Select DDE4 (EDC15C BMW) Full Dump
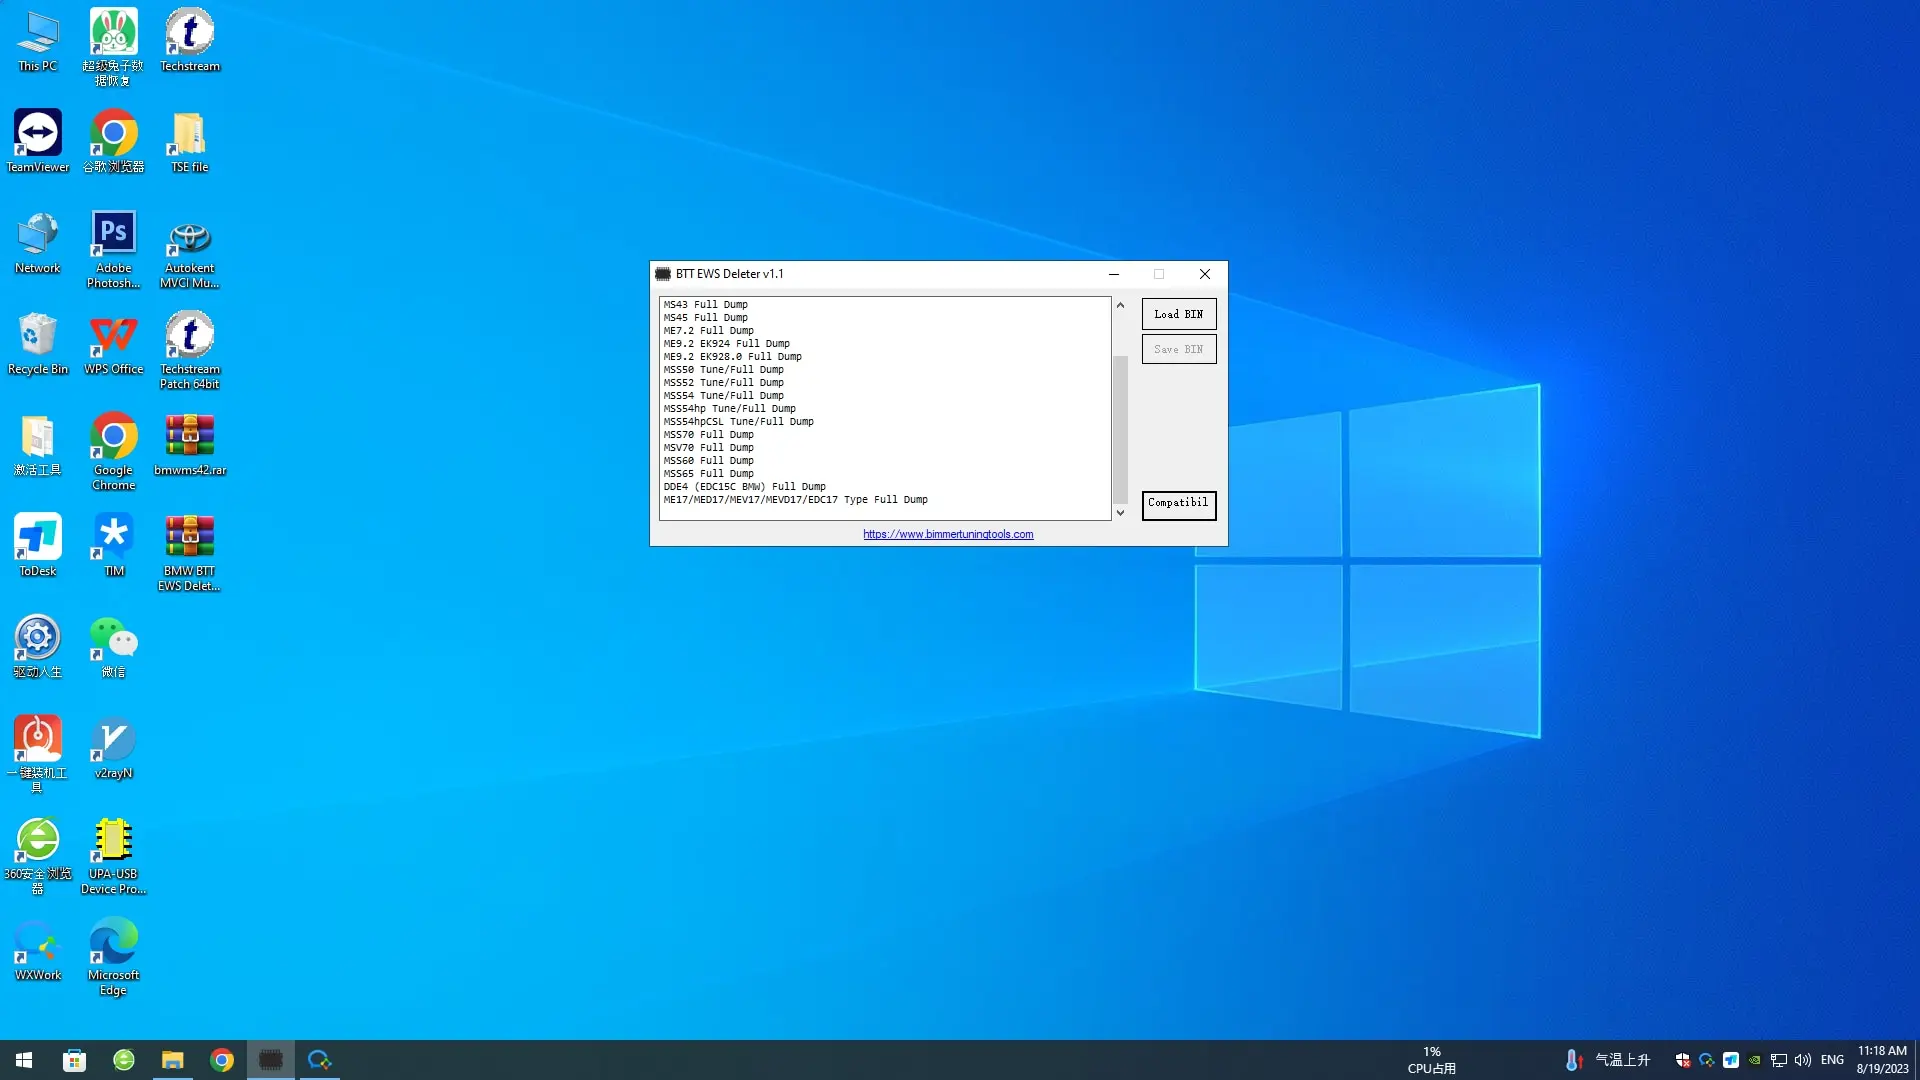 click(744, 485)
